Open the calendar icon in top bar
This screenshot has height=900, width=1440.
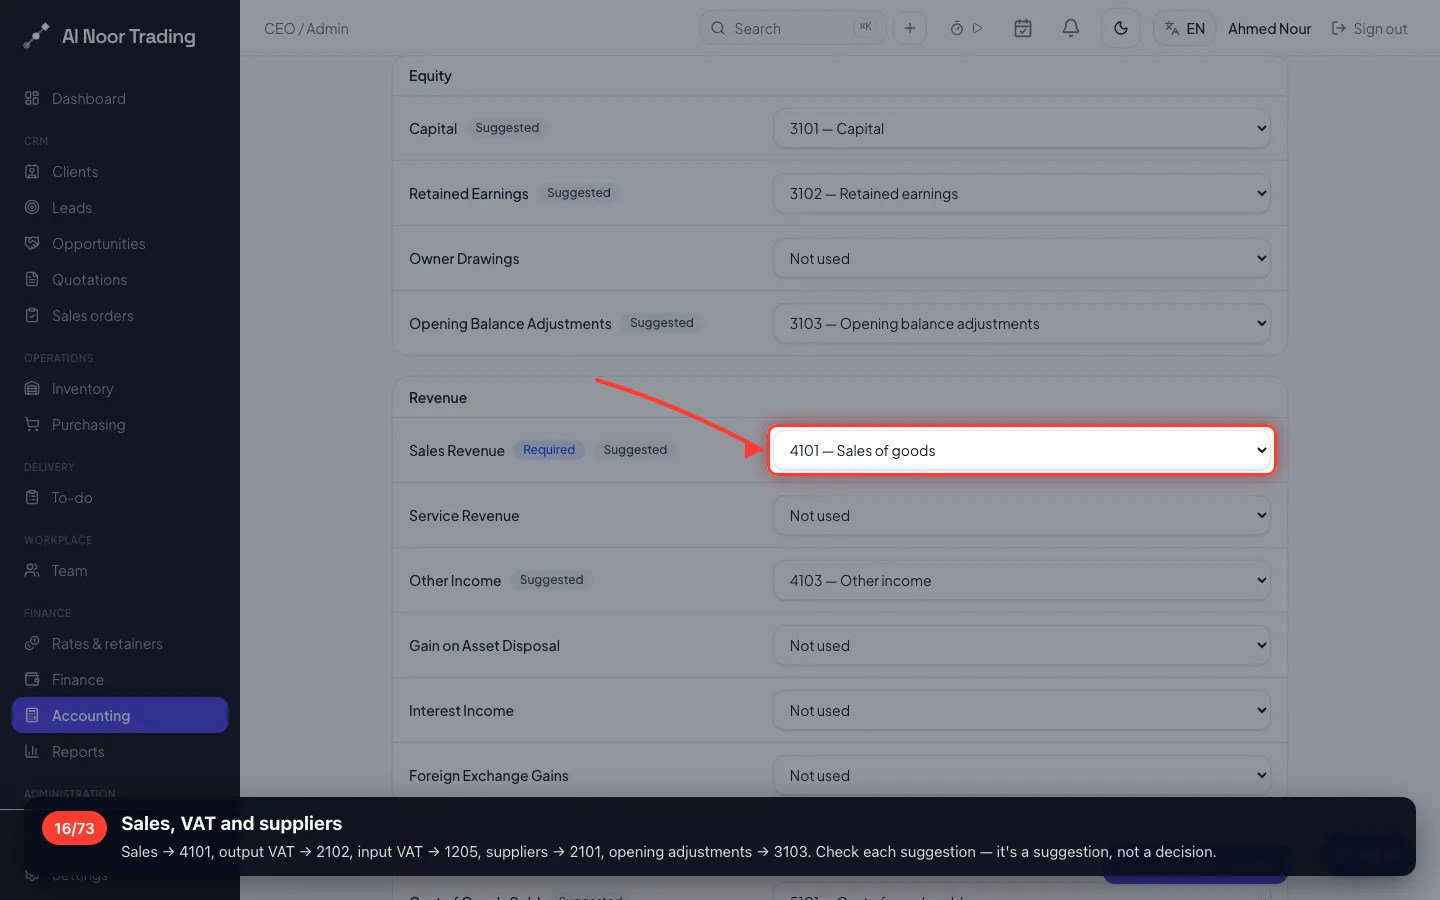coord(1023,28)
